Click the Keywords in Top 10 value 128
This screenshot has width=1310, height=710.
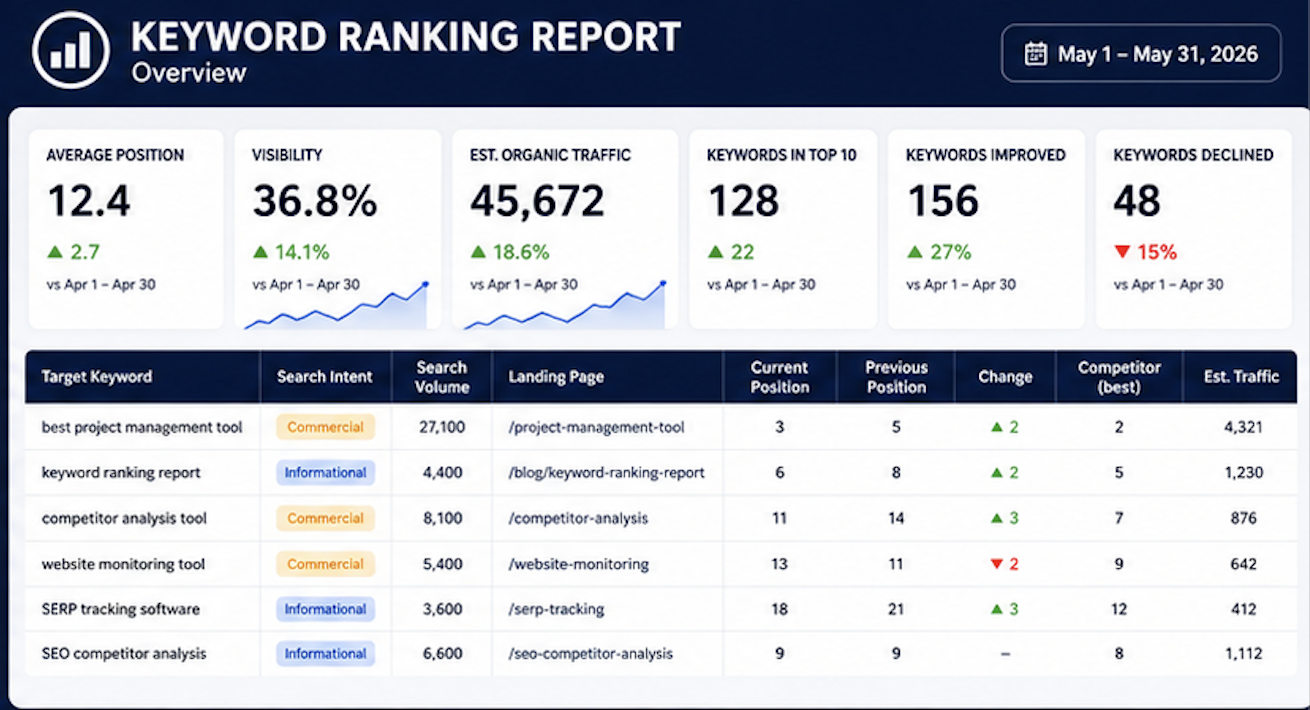[743, 201]
